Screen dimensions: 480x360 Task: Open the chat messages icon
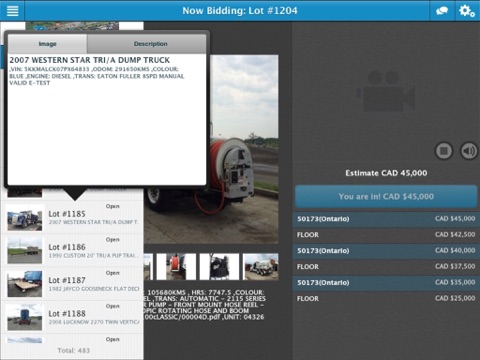(442, 11)
